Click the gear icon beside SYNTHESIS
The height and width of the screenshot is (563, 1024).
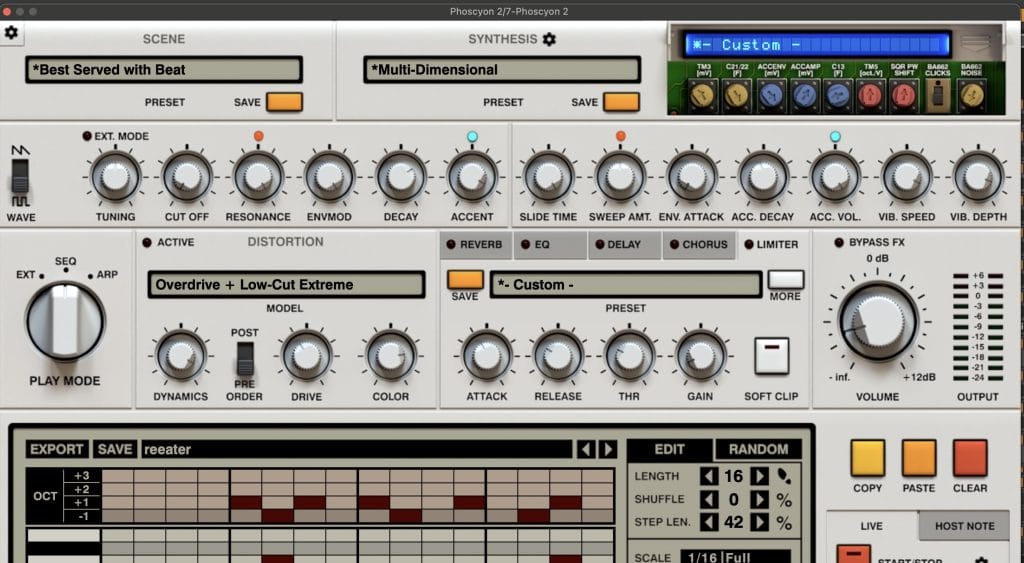[548, 40]
